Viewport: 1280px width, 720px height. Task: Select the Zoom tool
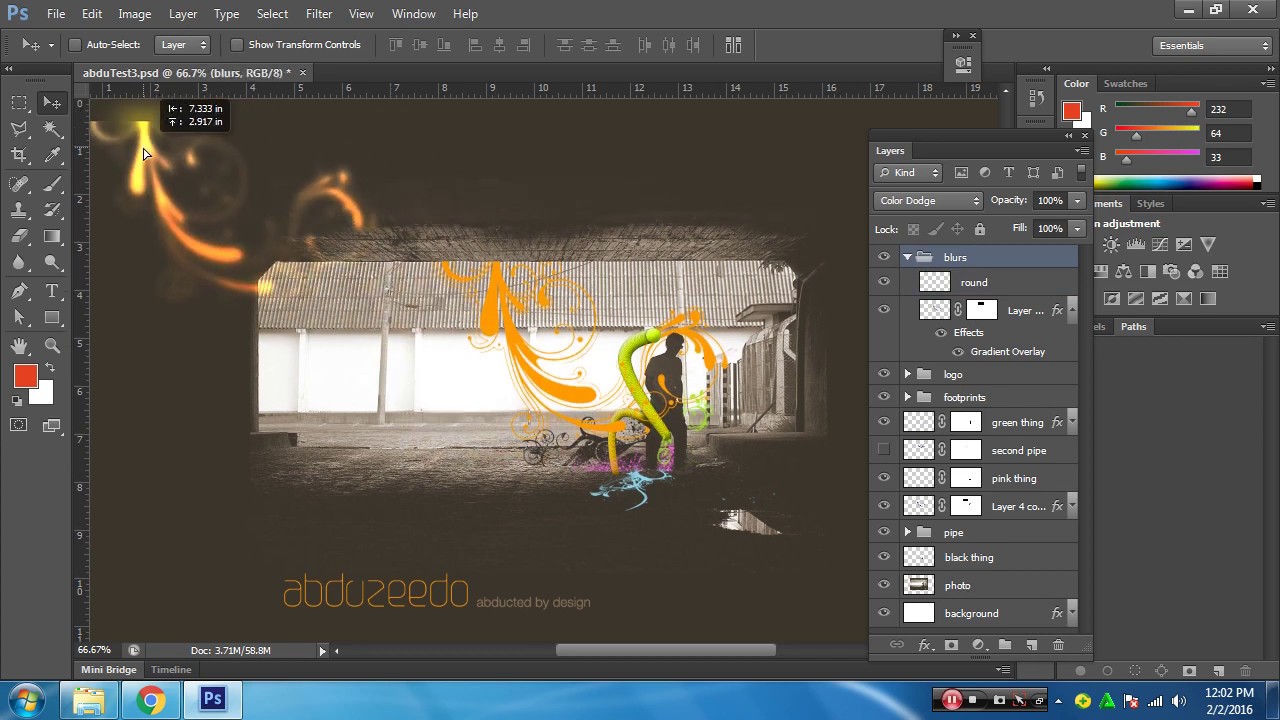click(x=52, y=346)
